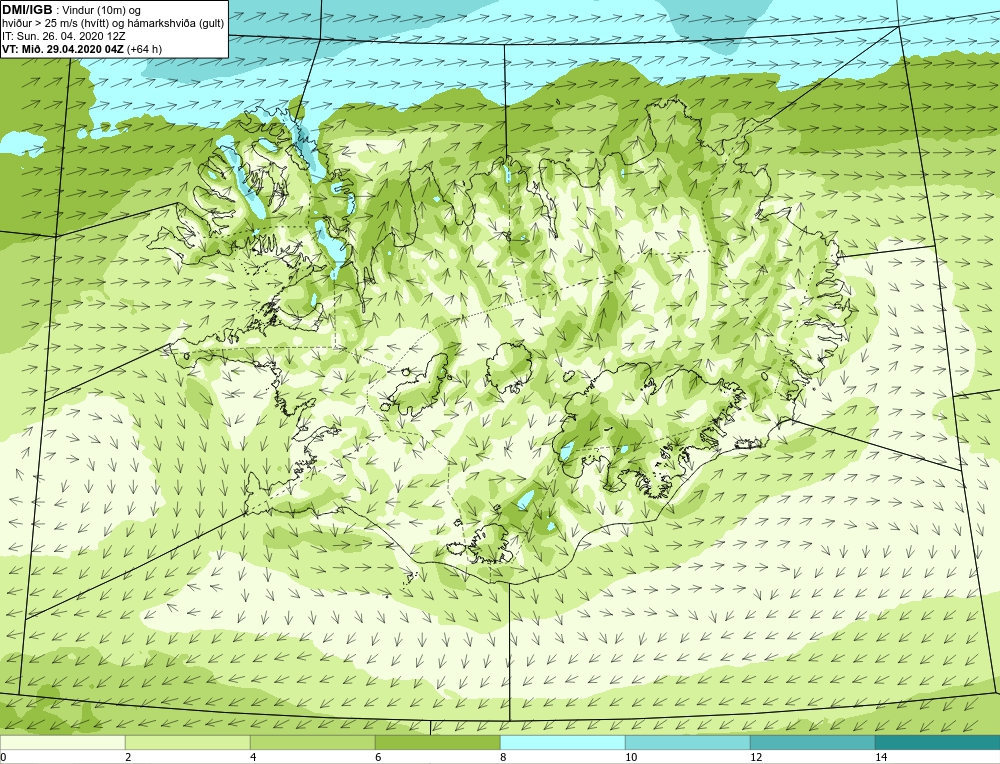Click the legend value label 0

3,757
